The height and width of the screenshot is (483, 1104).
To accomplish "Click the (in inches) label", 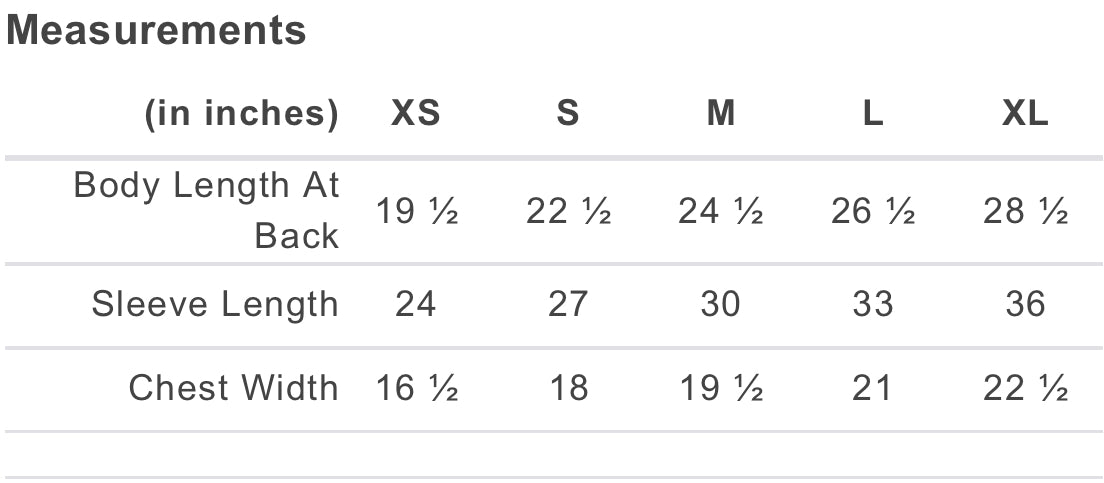I will pos(242,114).
